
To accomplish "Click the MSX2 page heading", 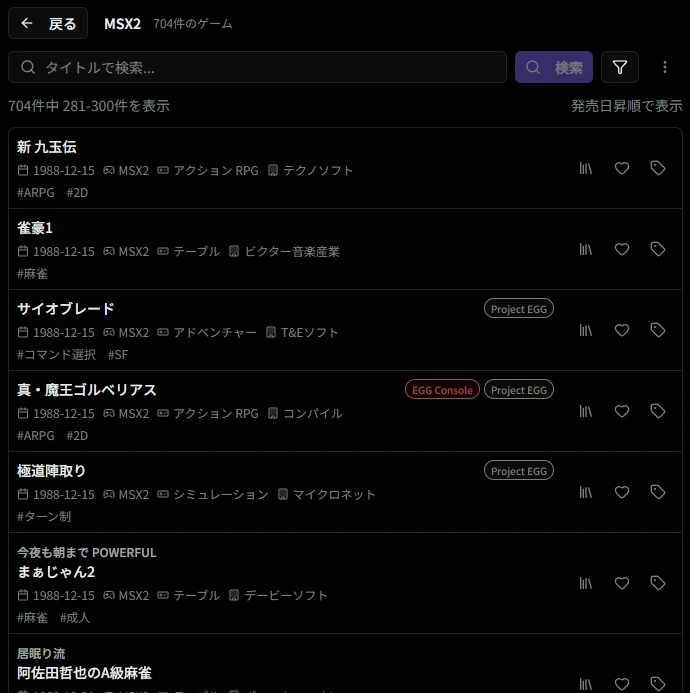I will tap(122, 23).
